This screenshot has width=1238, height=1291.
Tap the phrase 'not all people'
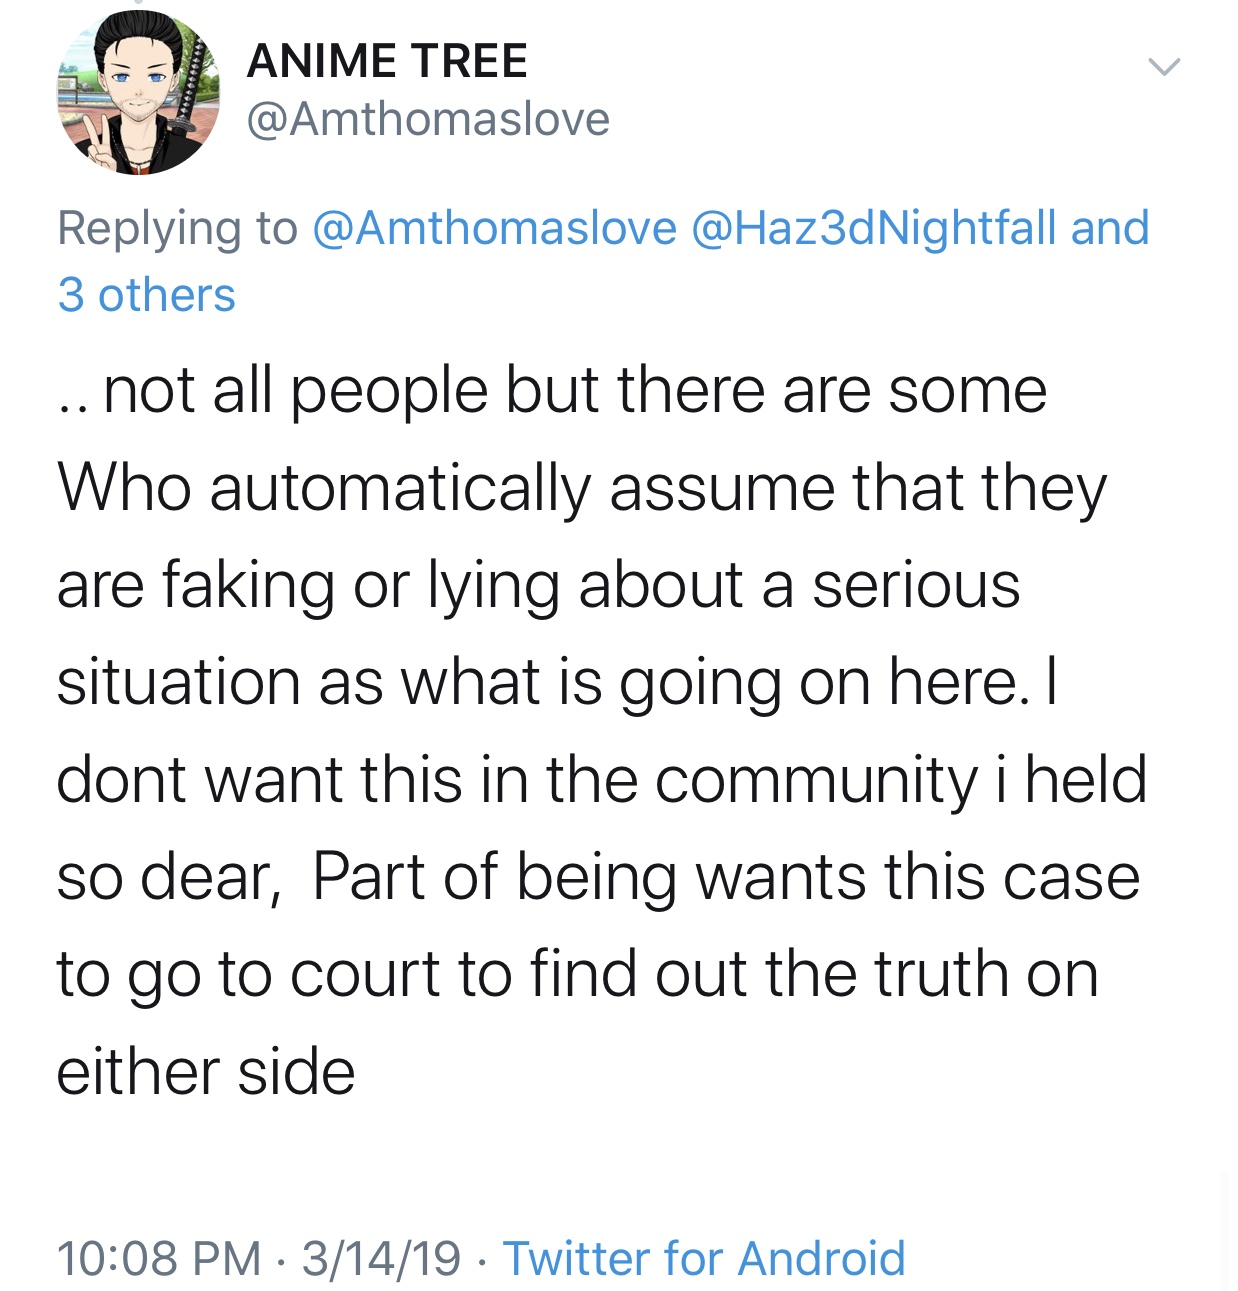coord(295,391)
